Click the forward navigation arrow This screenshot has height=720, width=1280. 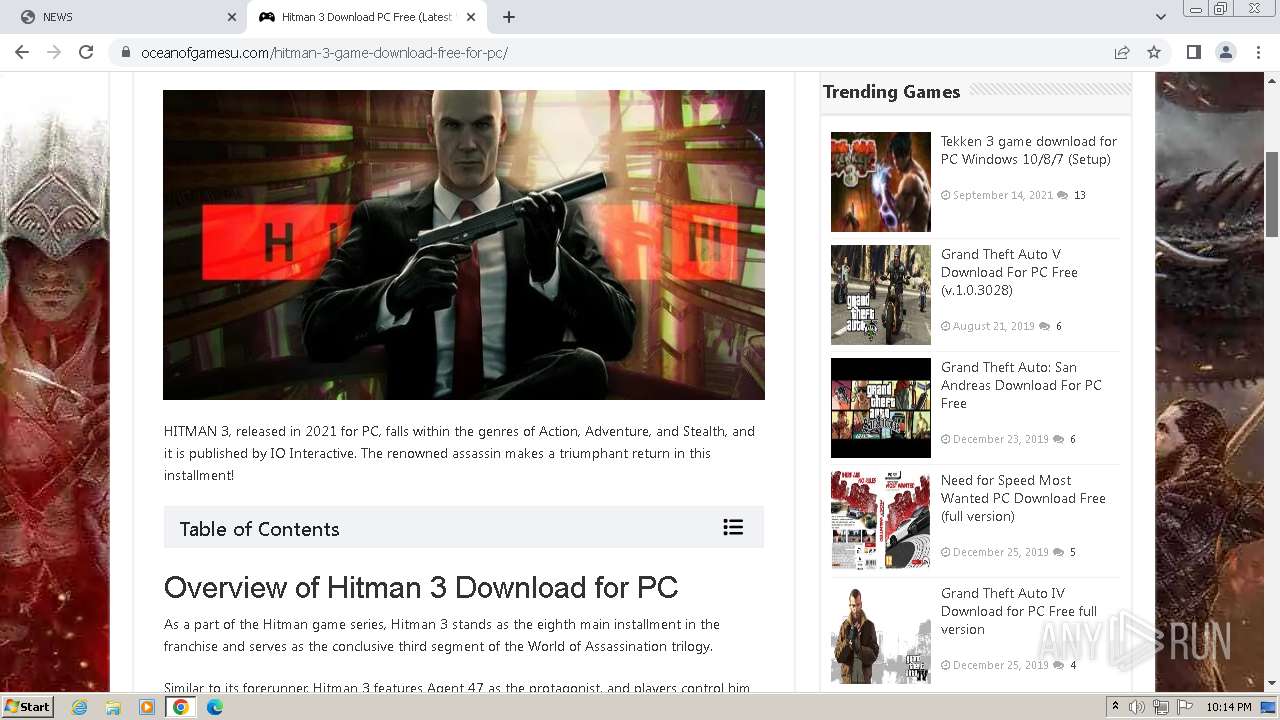point(54,52)
